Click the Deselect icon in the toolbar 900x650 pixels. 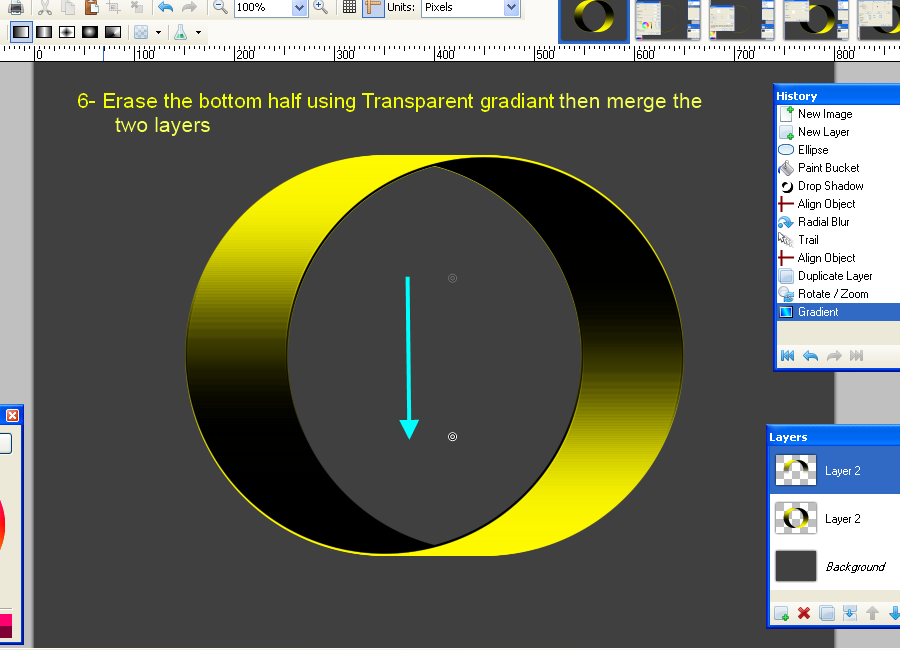(137, 7)
